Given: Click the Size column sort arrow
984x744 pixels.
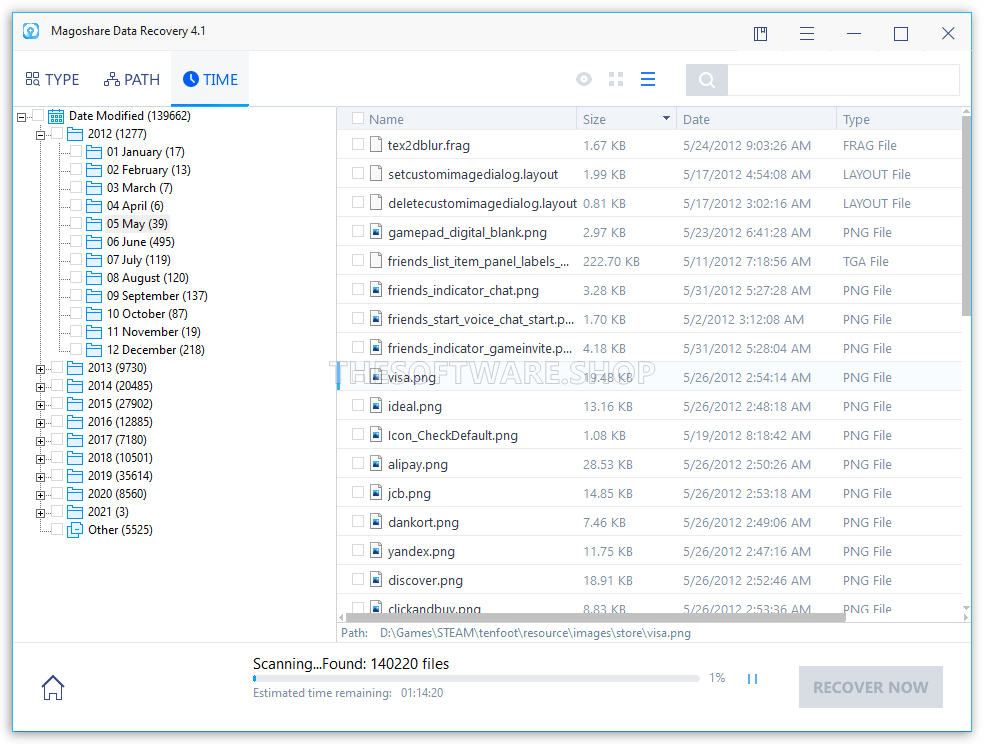Looking at the screenshot, I should pyautogui.click(x=666, y=119).
